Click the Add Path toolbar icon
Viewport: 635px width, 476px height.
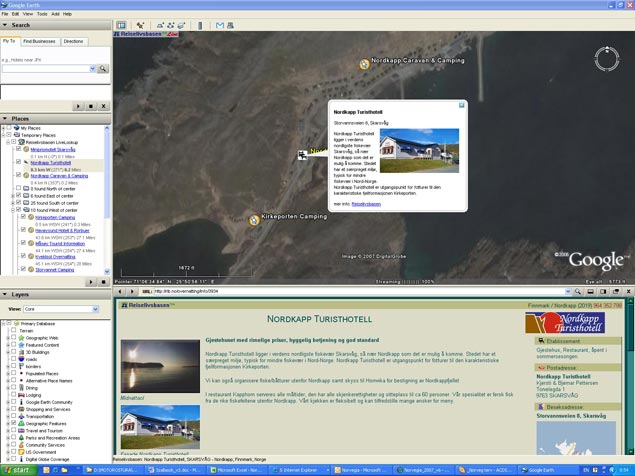click(170, 26)
